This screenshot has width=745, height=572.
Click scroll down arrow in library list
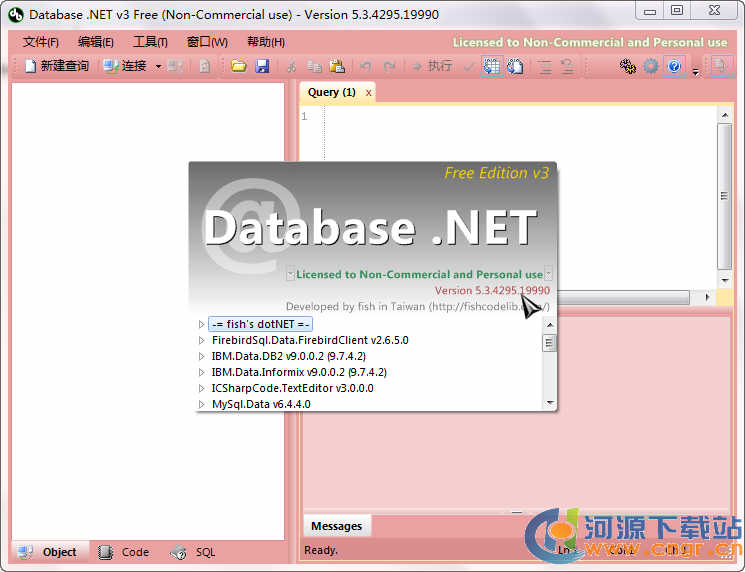click(x=550, y=403)
